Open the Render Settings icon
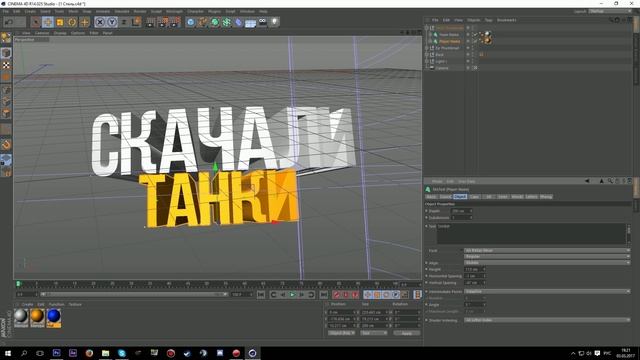The image size is (640, 360). (175, 22)
